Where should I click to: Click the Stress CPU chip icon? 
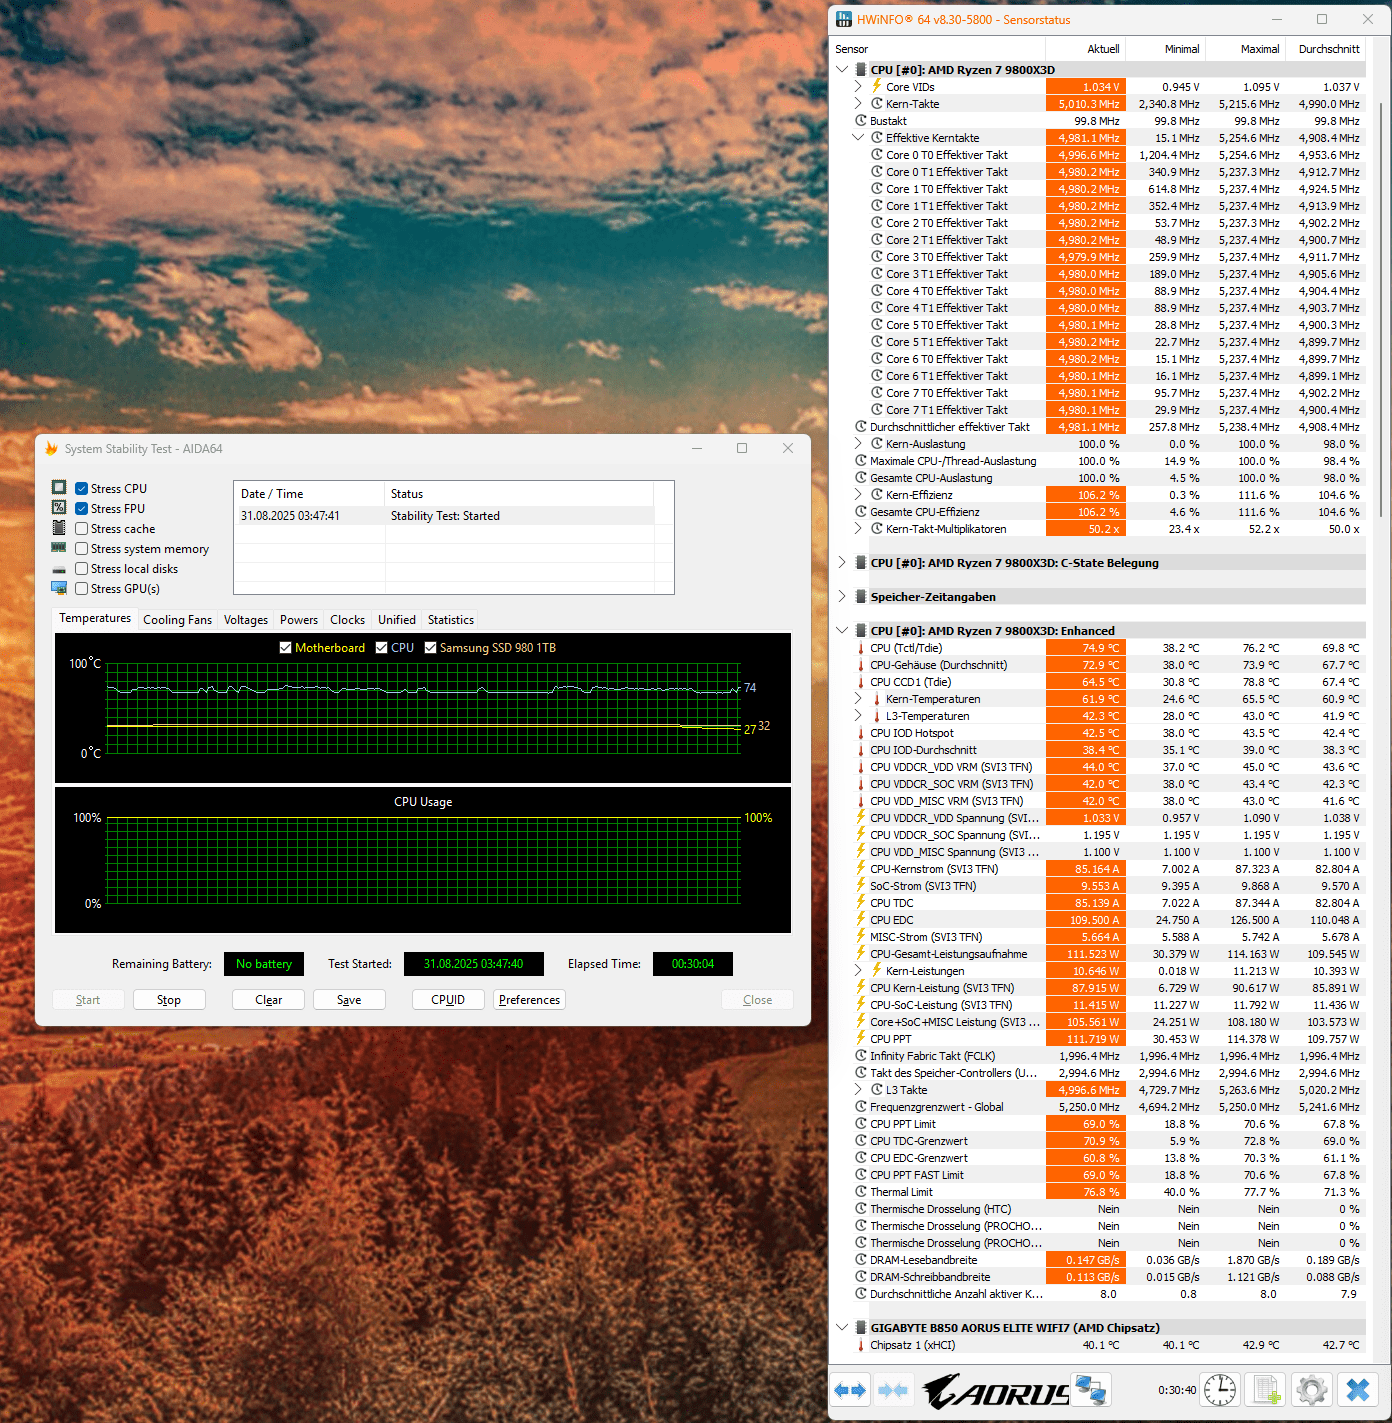click(x=59, y=488)
